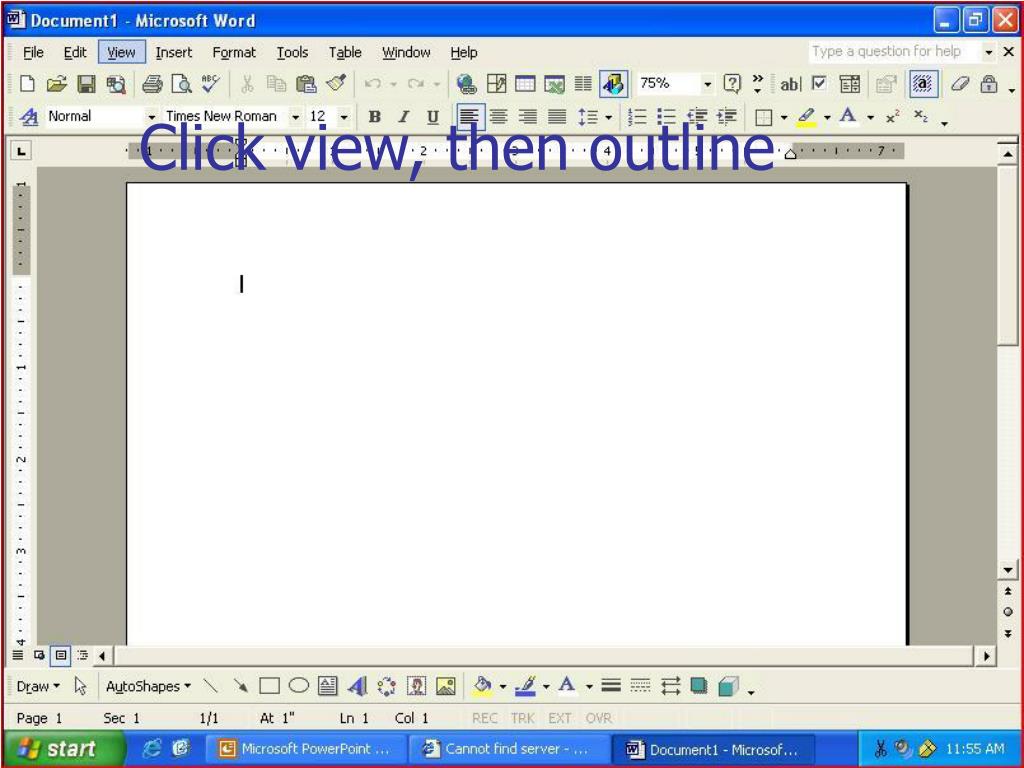Open the File menu
Screen dimensions: 1024x768
(x=33, y=52)
